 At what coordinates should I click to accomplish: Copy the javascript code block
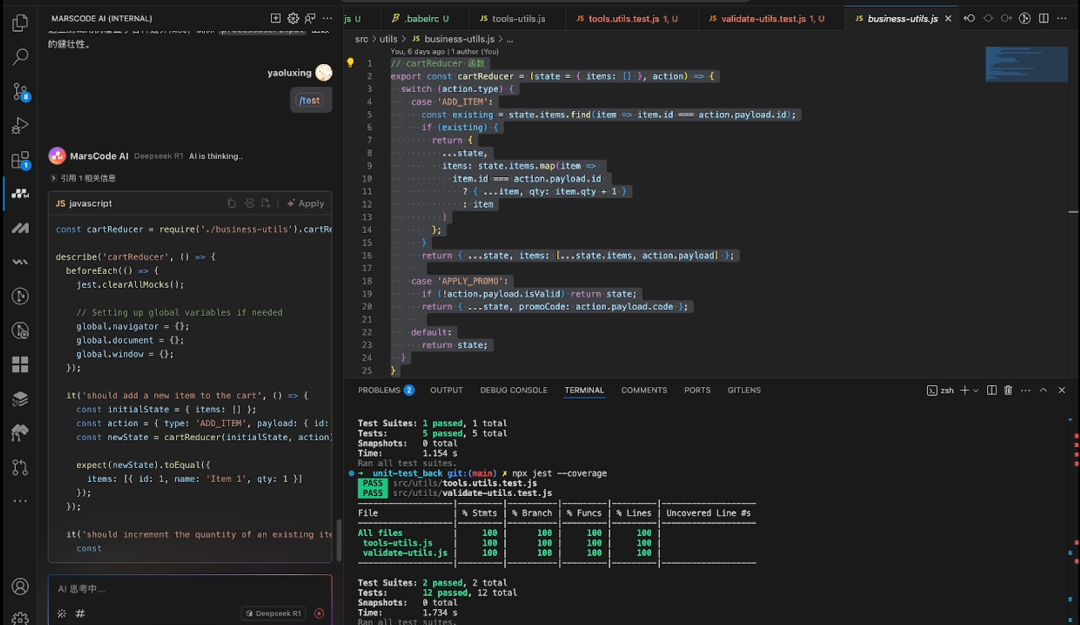tap(232, 203)
